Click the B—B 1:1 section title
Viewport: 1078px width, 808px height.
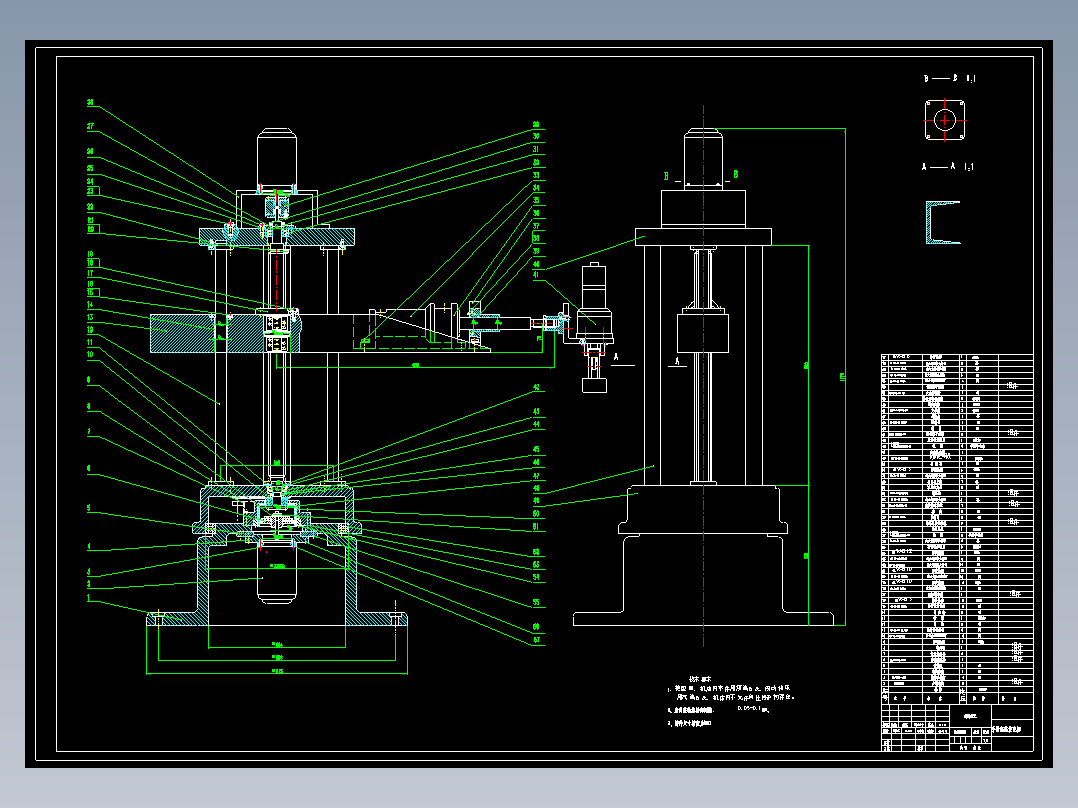click(x=949, y=78)
